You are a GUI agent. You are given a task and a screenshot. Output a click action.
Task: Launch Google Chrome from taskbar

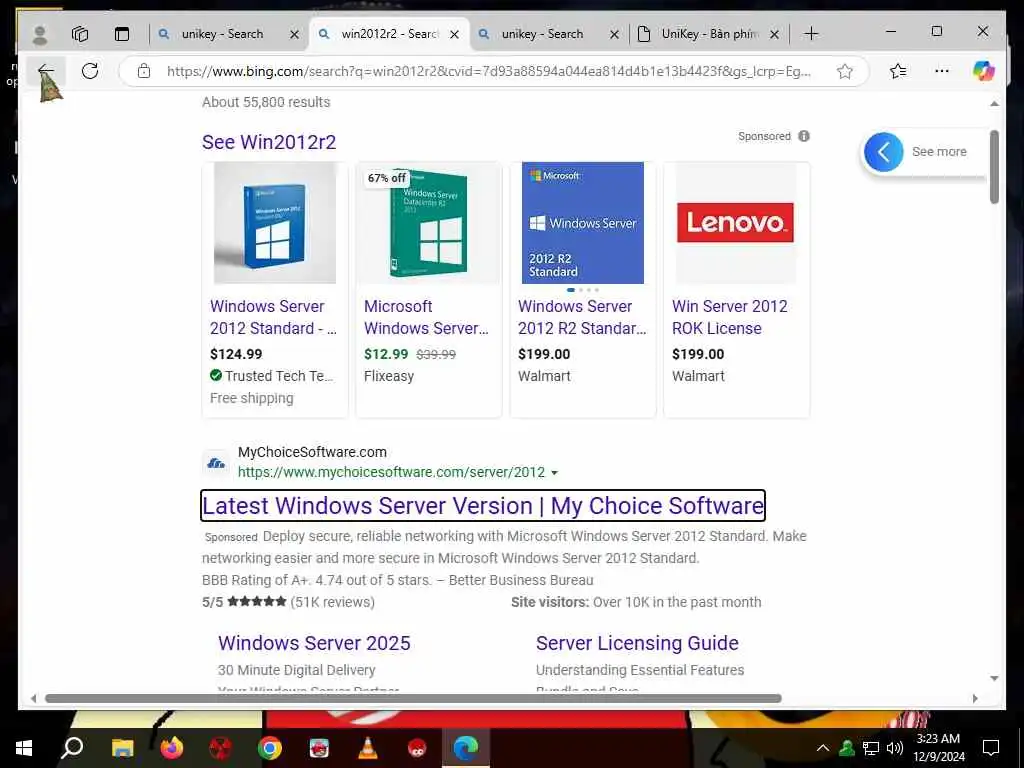tap(269, 748)
